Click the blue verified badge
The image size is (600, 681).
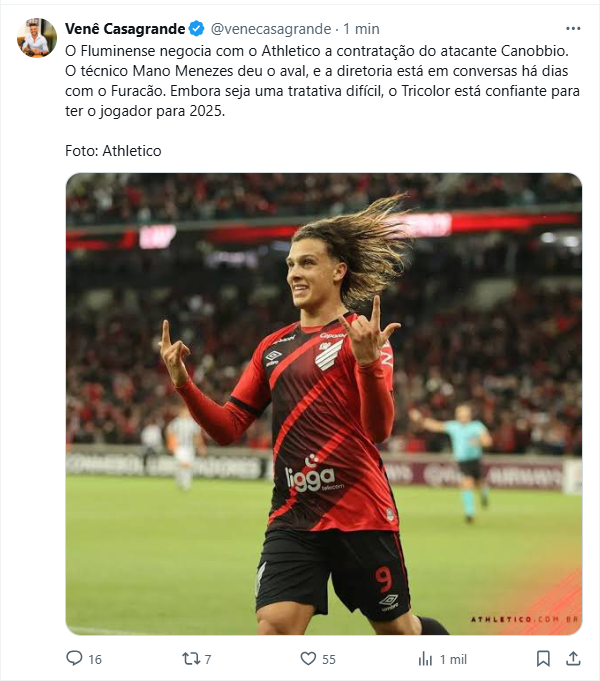196,29
